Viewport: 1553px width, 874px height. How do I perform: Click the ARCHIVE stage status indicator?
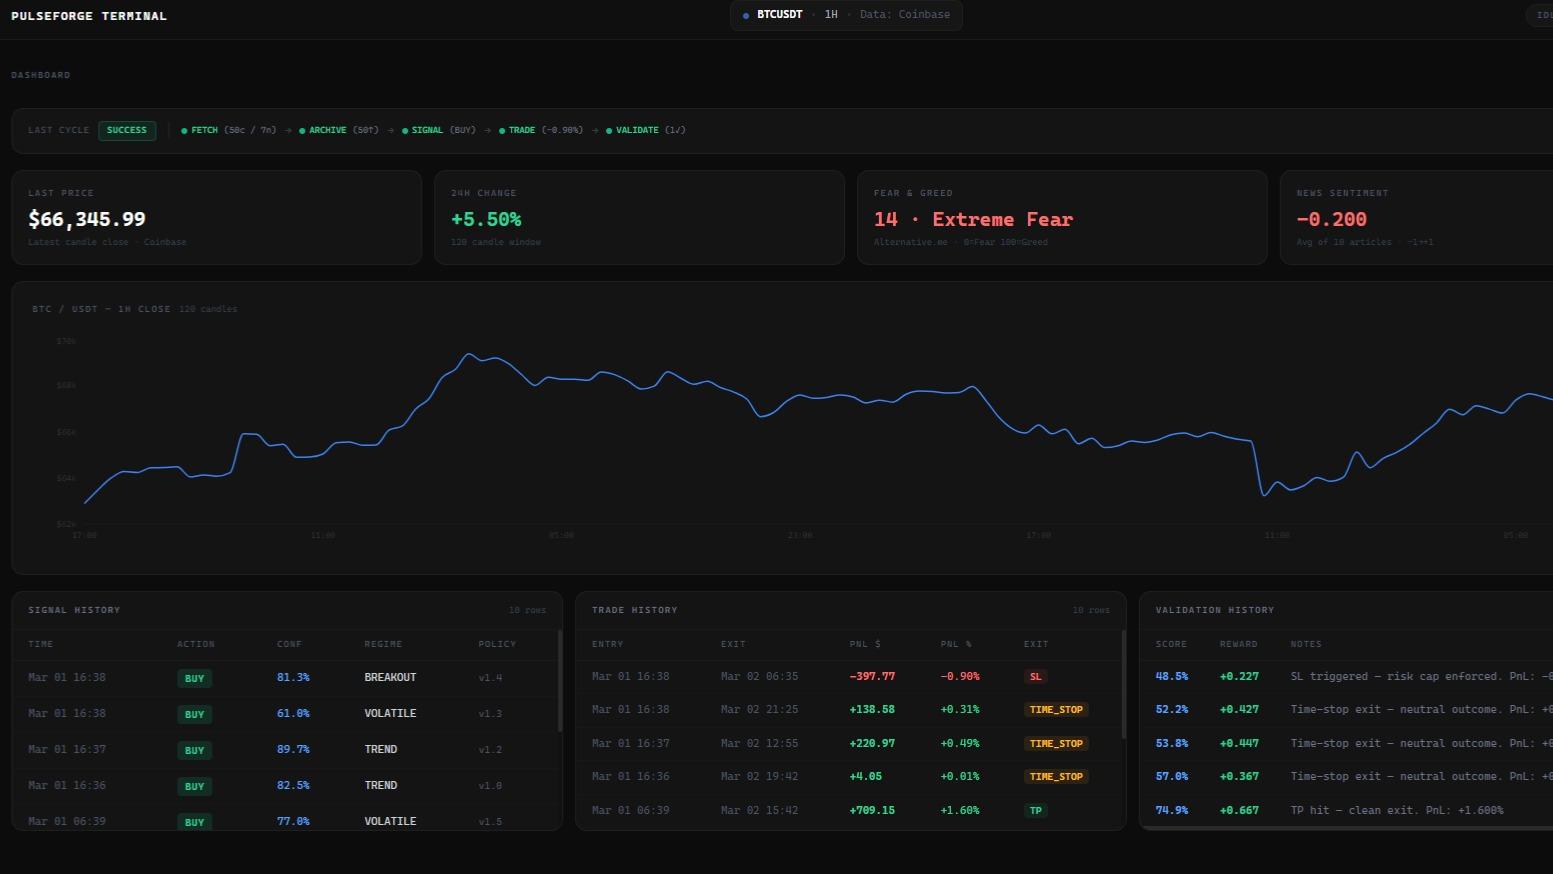[x=302, y=130]
